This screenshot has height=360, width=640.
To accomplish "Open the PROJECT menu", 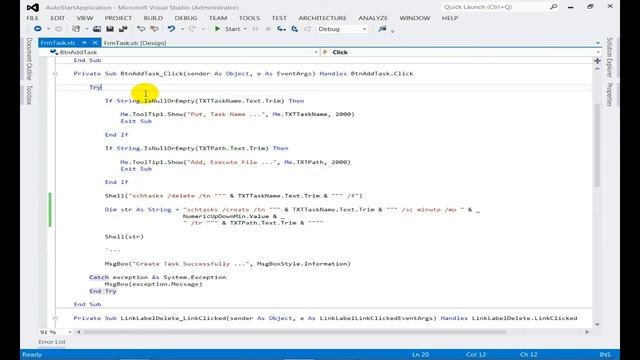I will coord(118,18).
